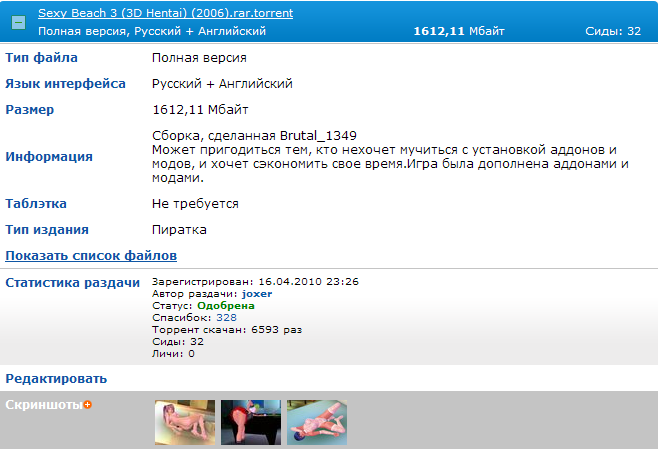Image resolution: width=658 pixels, height=449 pixels.
Task: Click the "Статистика раздачи" label
Action: coord(73,282)
